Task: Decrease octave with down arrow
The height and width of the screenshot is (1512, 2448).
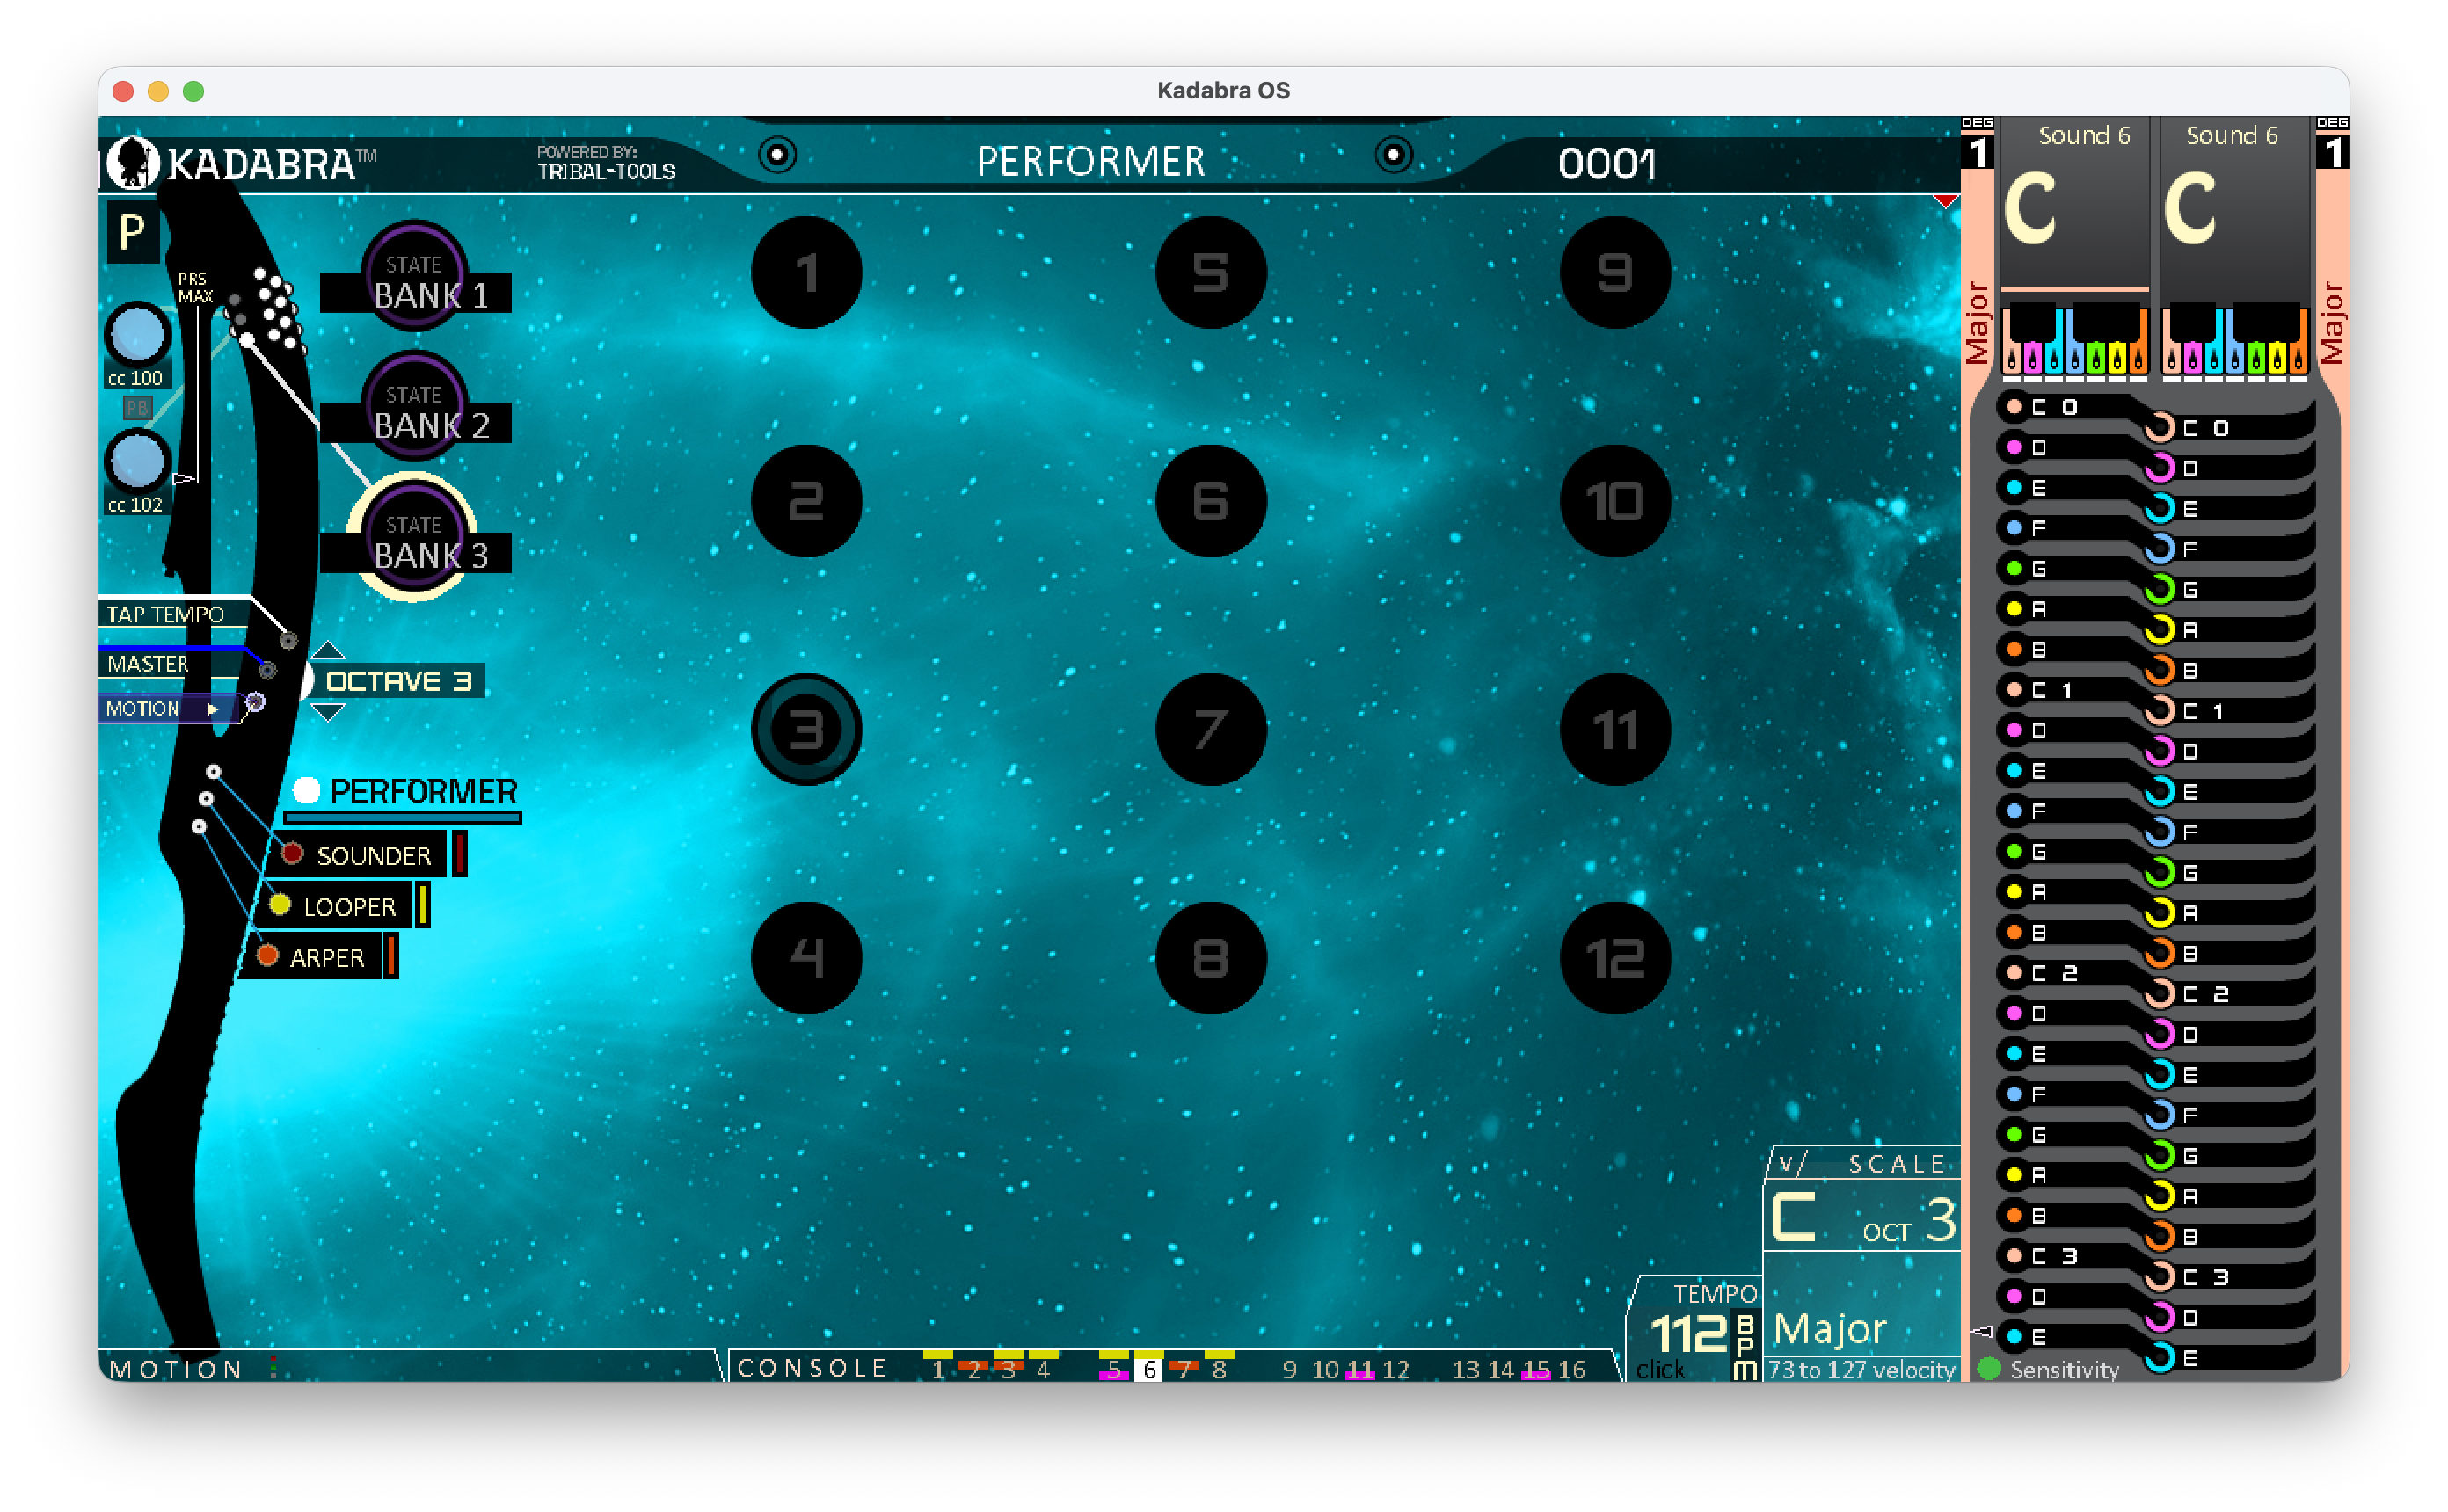Action: coord(328,712)
